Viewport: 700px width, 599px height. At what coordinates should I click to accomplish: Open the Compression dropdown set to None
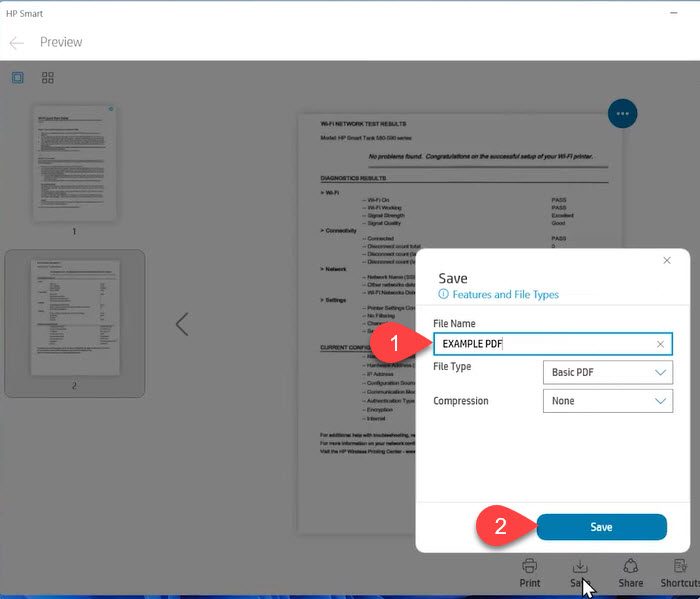[608, 401]
